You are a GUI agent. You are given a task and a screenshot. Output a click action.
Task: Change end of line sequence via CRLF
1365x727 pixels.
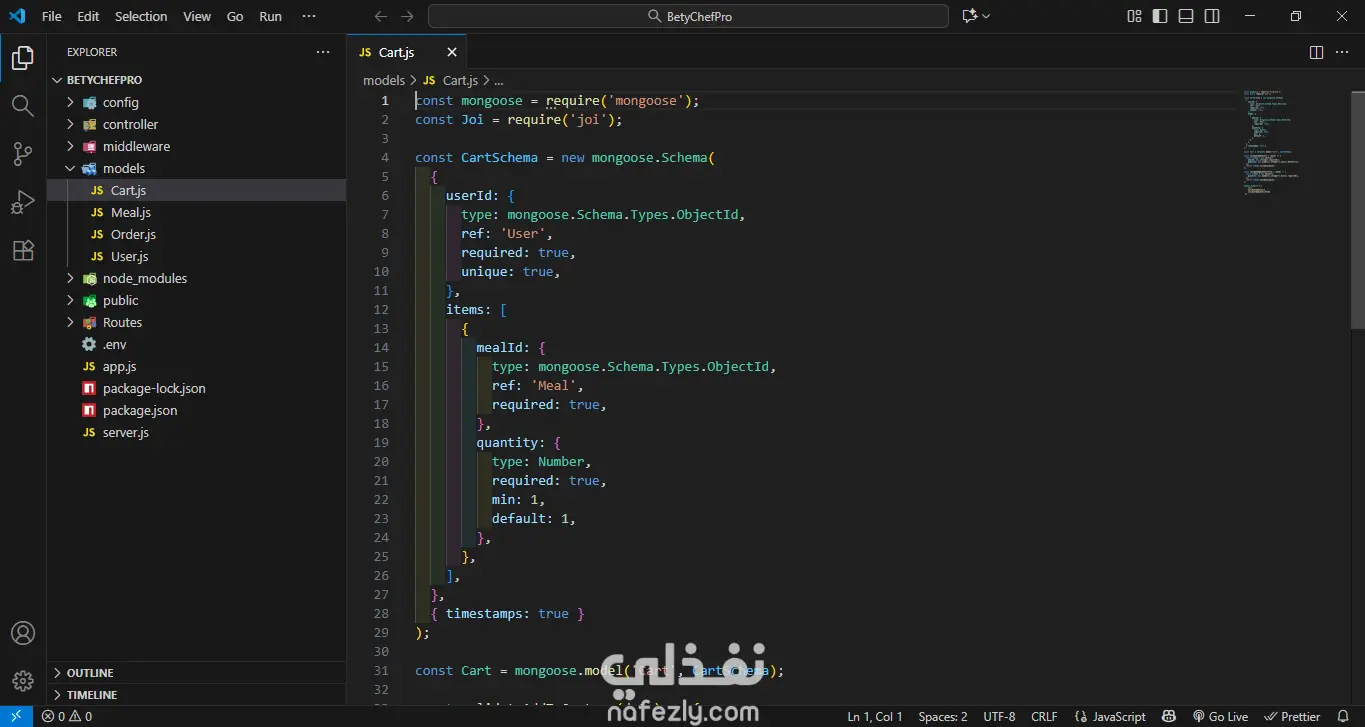pyautogui.click(x=1044, y=716)
